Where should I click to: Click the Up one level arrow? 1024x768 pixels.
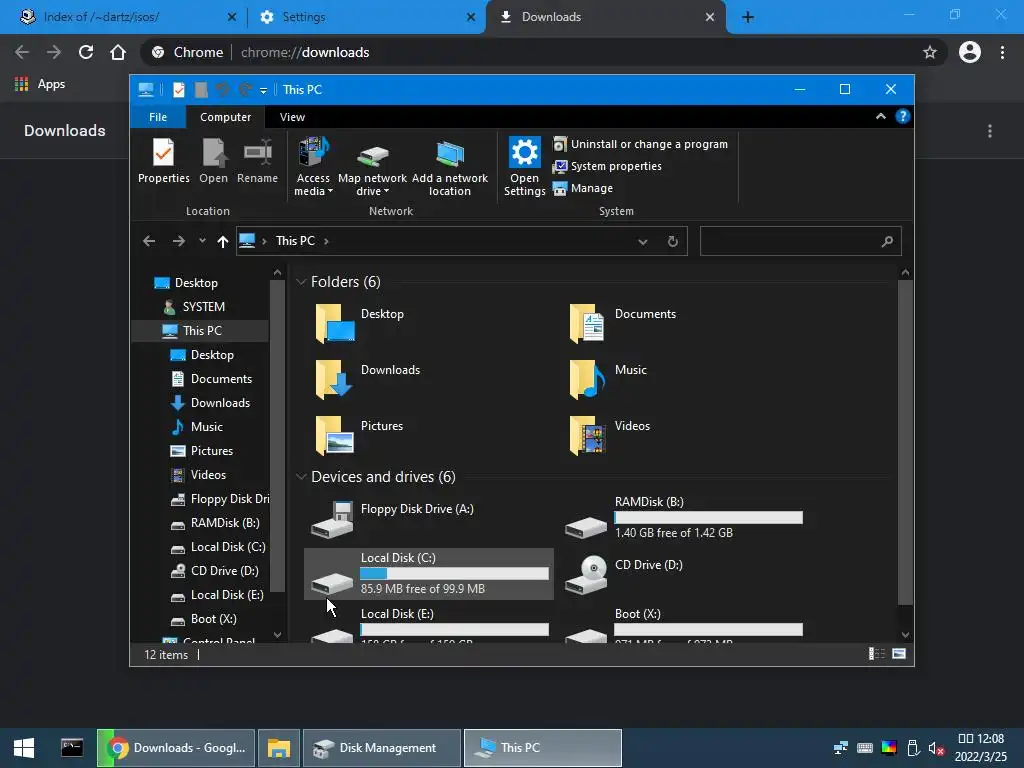tap(223, 242)
